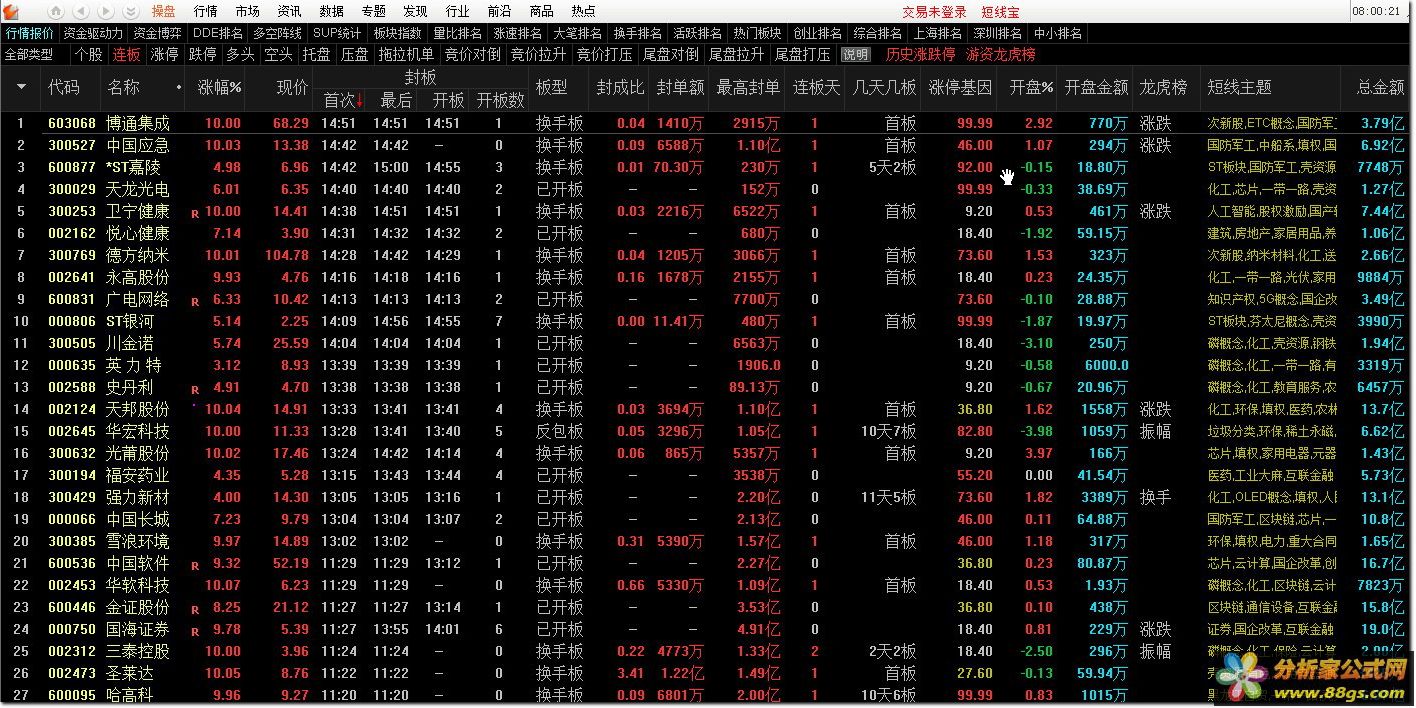Click the 说明 button
The height and width of the screenshot is (708, 1416).
pyautogui.click(x=855, y=55)
